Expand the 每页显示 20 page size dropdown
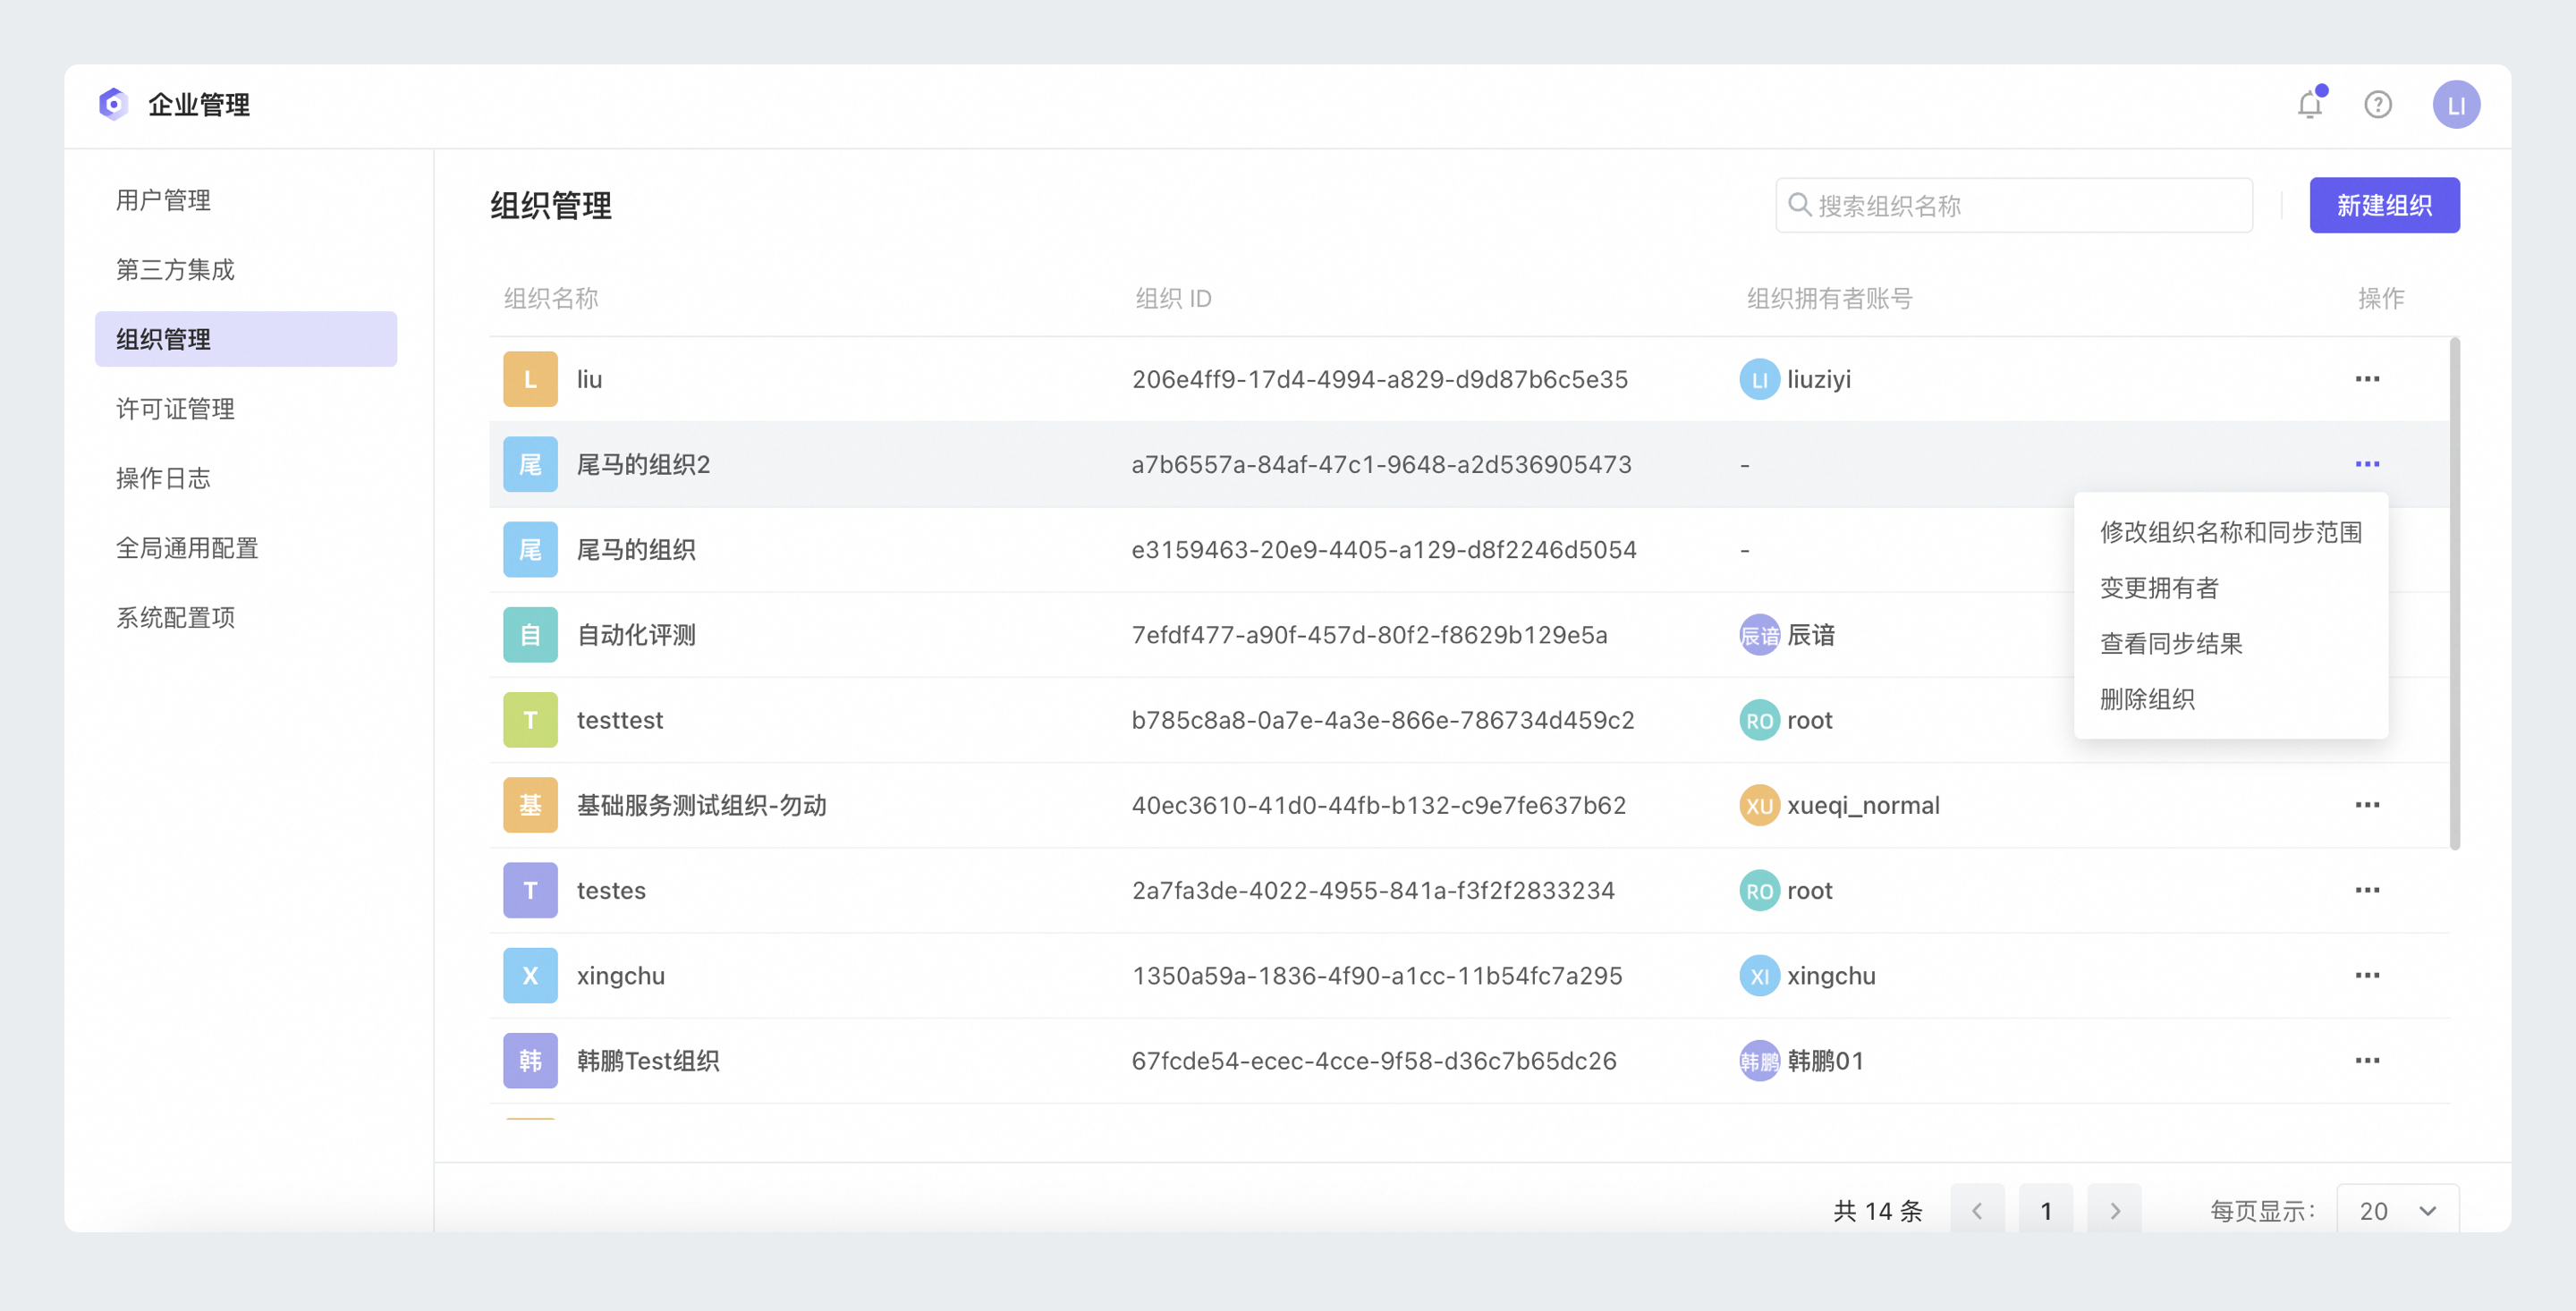This screenshot has width=2576, height=1311. point(2397,1210)
